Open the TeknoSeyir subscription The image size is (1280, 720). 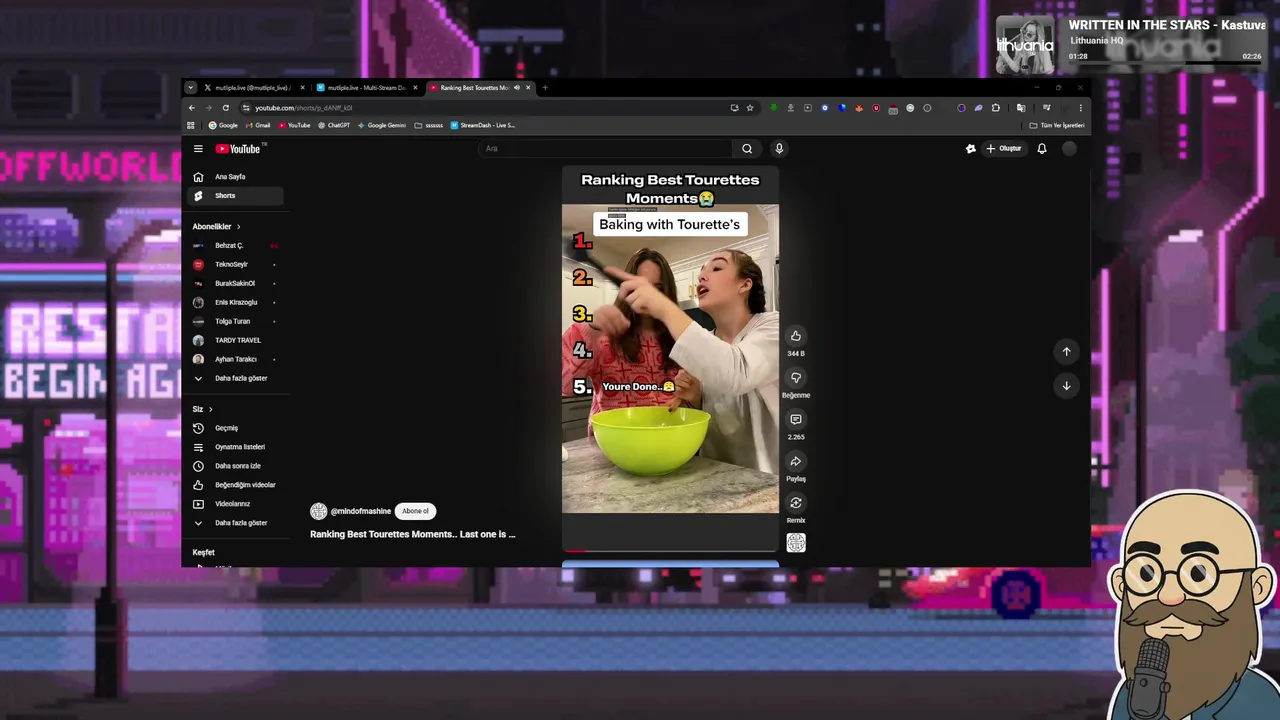(236, 265)
